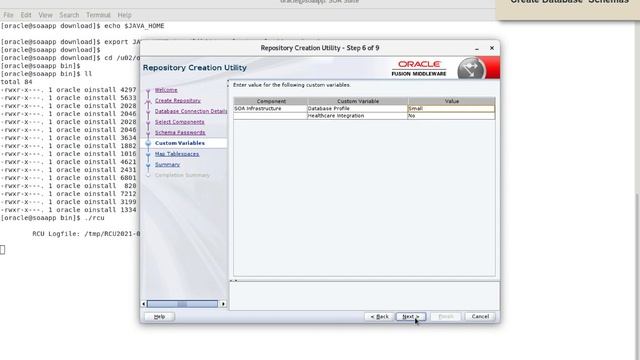Screen dimensions: 640x360
Task: Edit the Healthcare Integration value field
Action: click(x=451, y=116)
